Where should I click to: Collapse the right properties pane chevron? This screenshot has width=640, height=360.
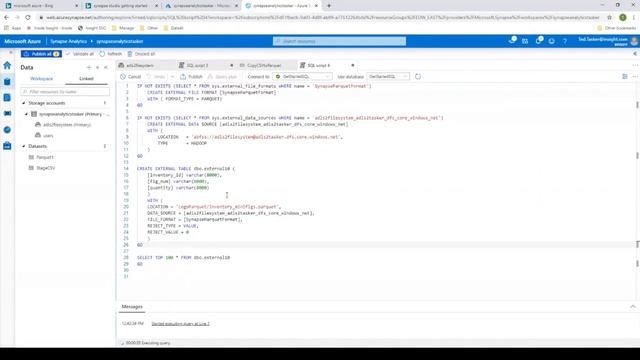pos(635,53)
